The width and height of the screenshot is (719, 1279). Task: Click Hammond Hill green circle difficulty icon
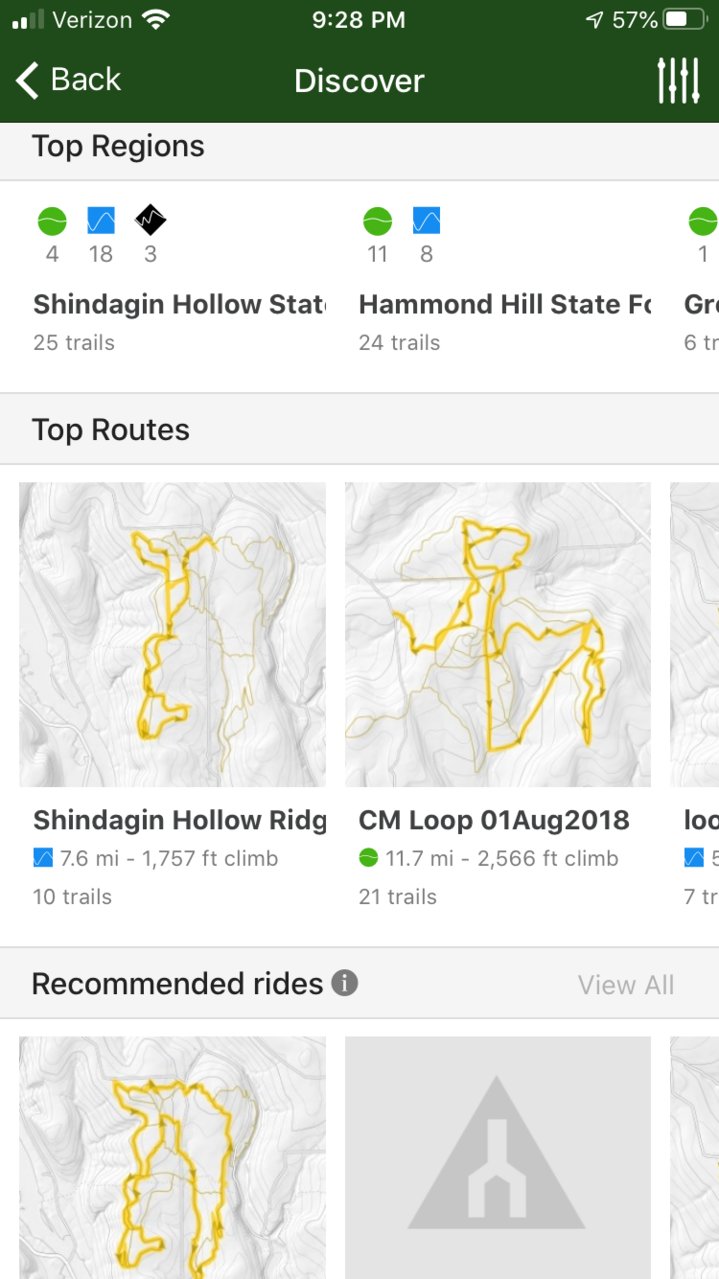pyautogui.click(x=377, y=220)
